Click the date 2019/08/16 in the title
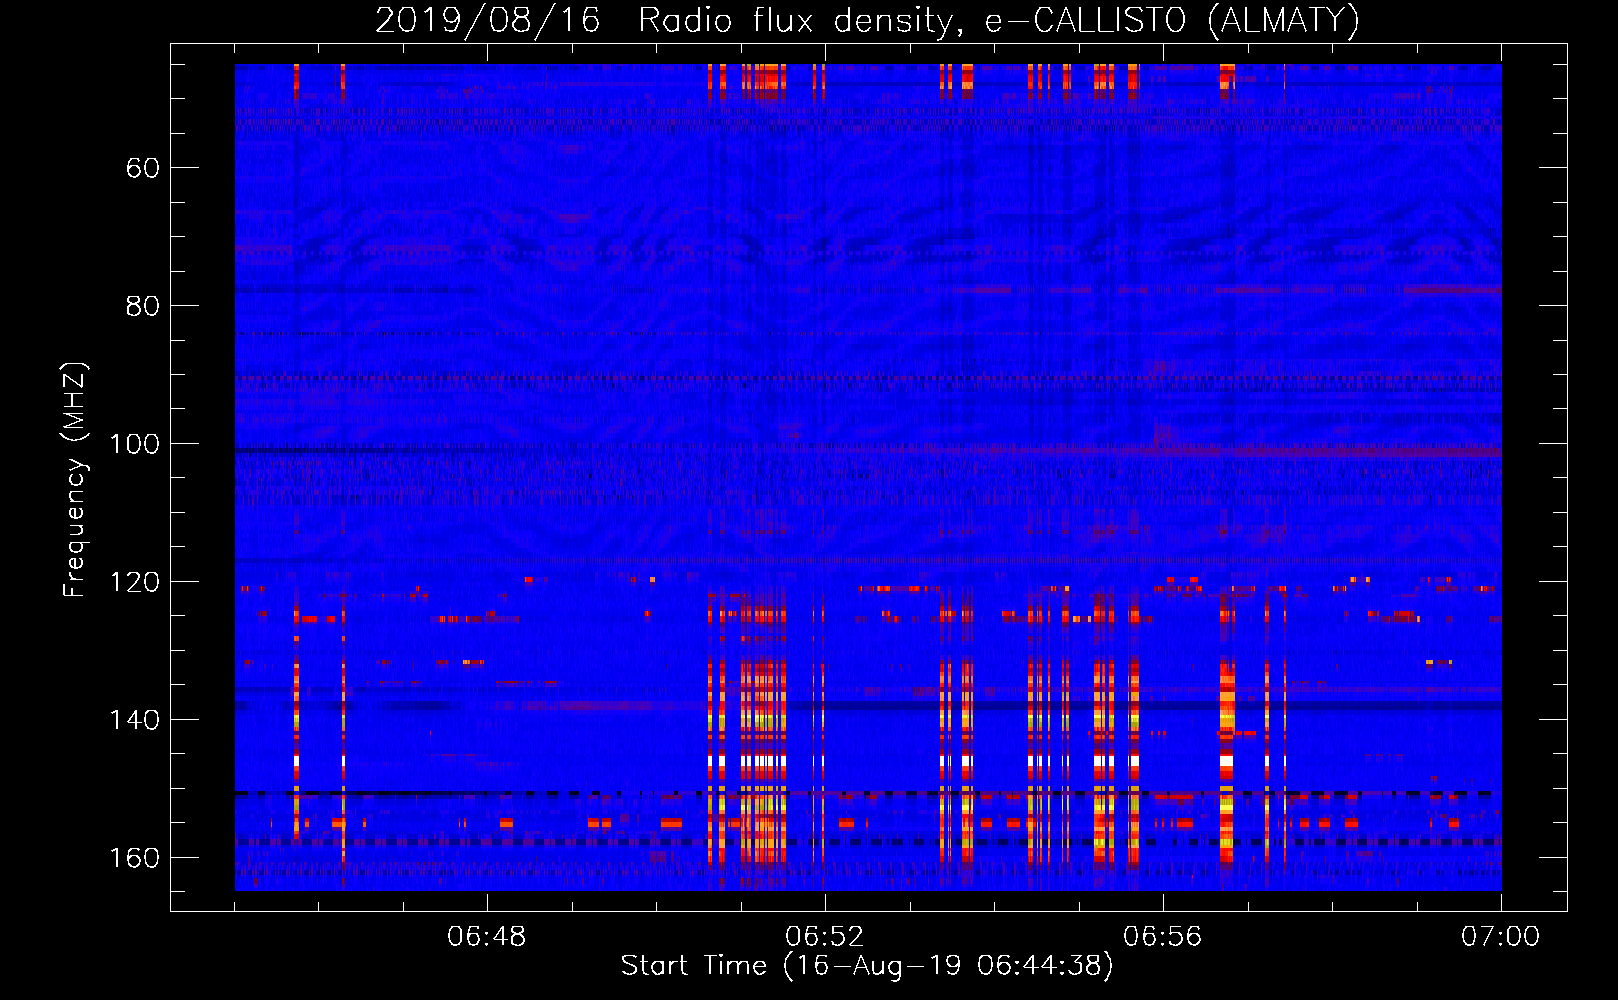This screenshot has height=1000, width=1618. (x=488, y=21)
